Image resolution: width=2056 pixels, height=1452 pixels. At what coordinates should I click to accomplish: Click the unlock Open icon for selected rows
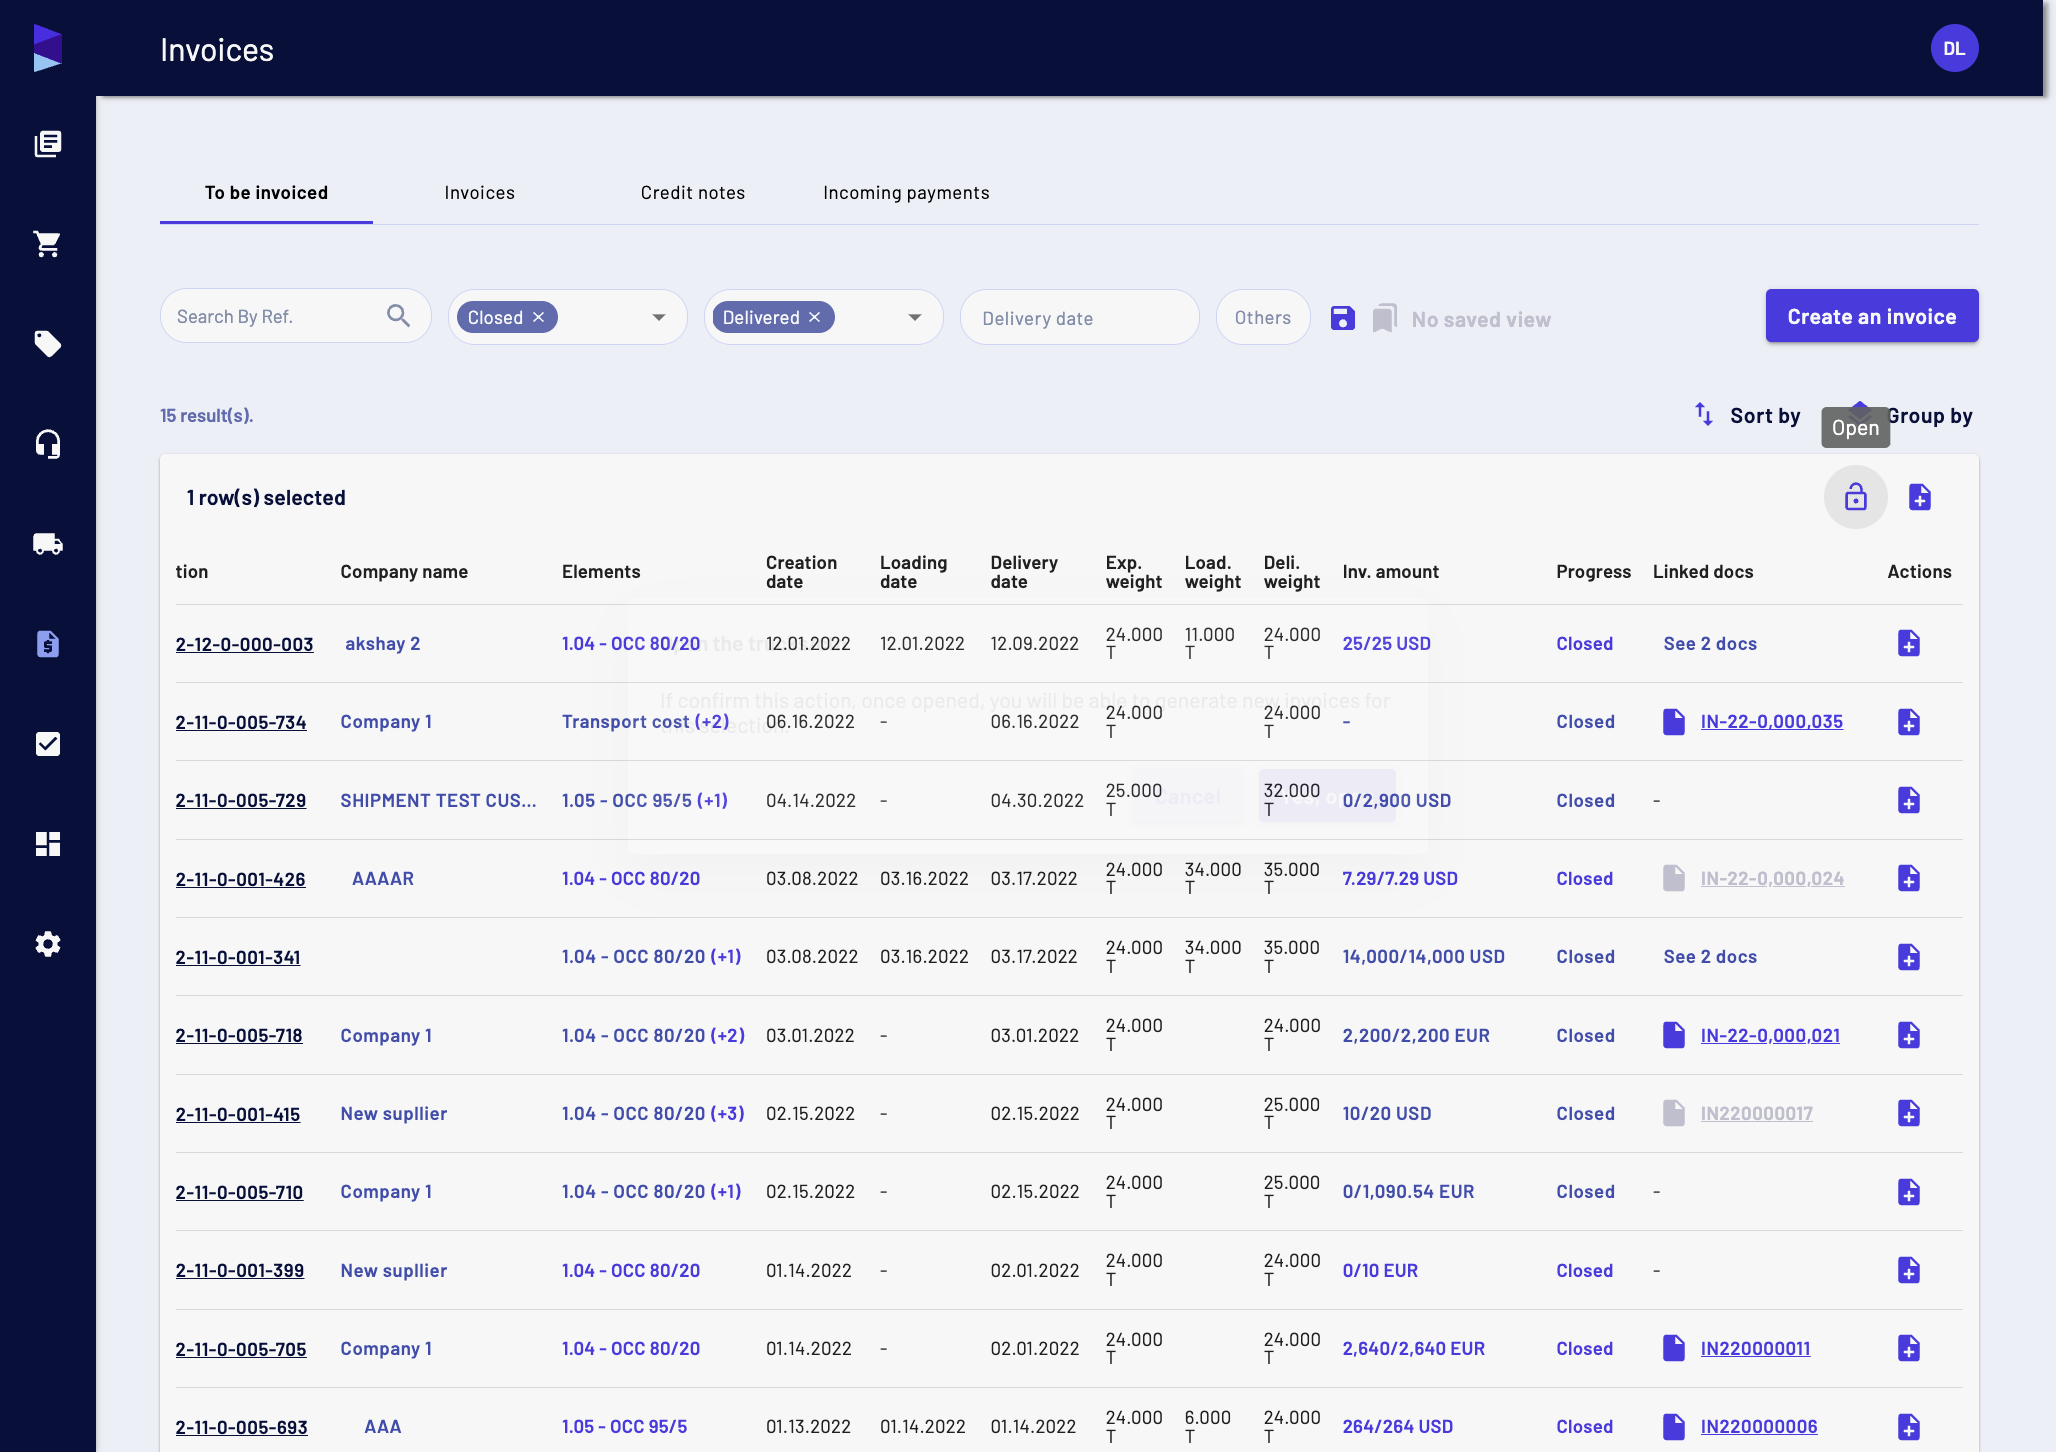pos(1856,497)
